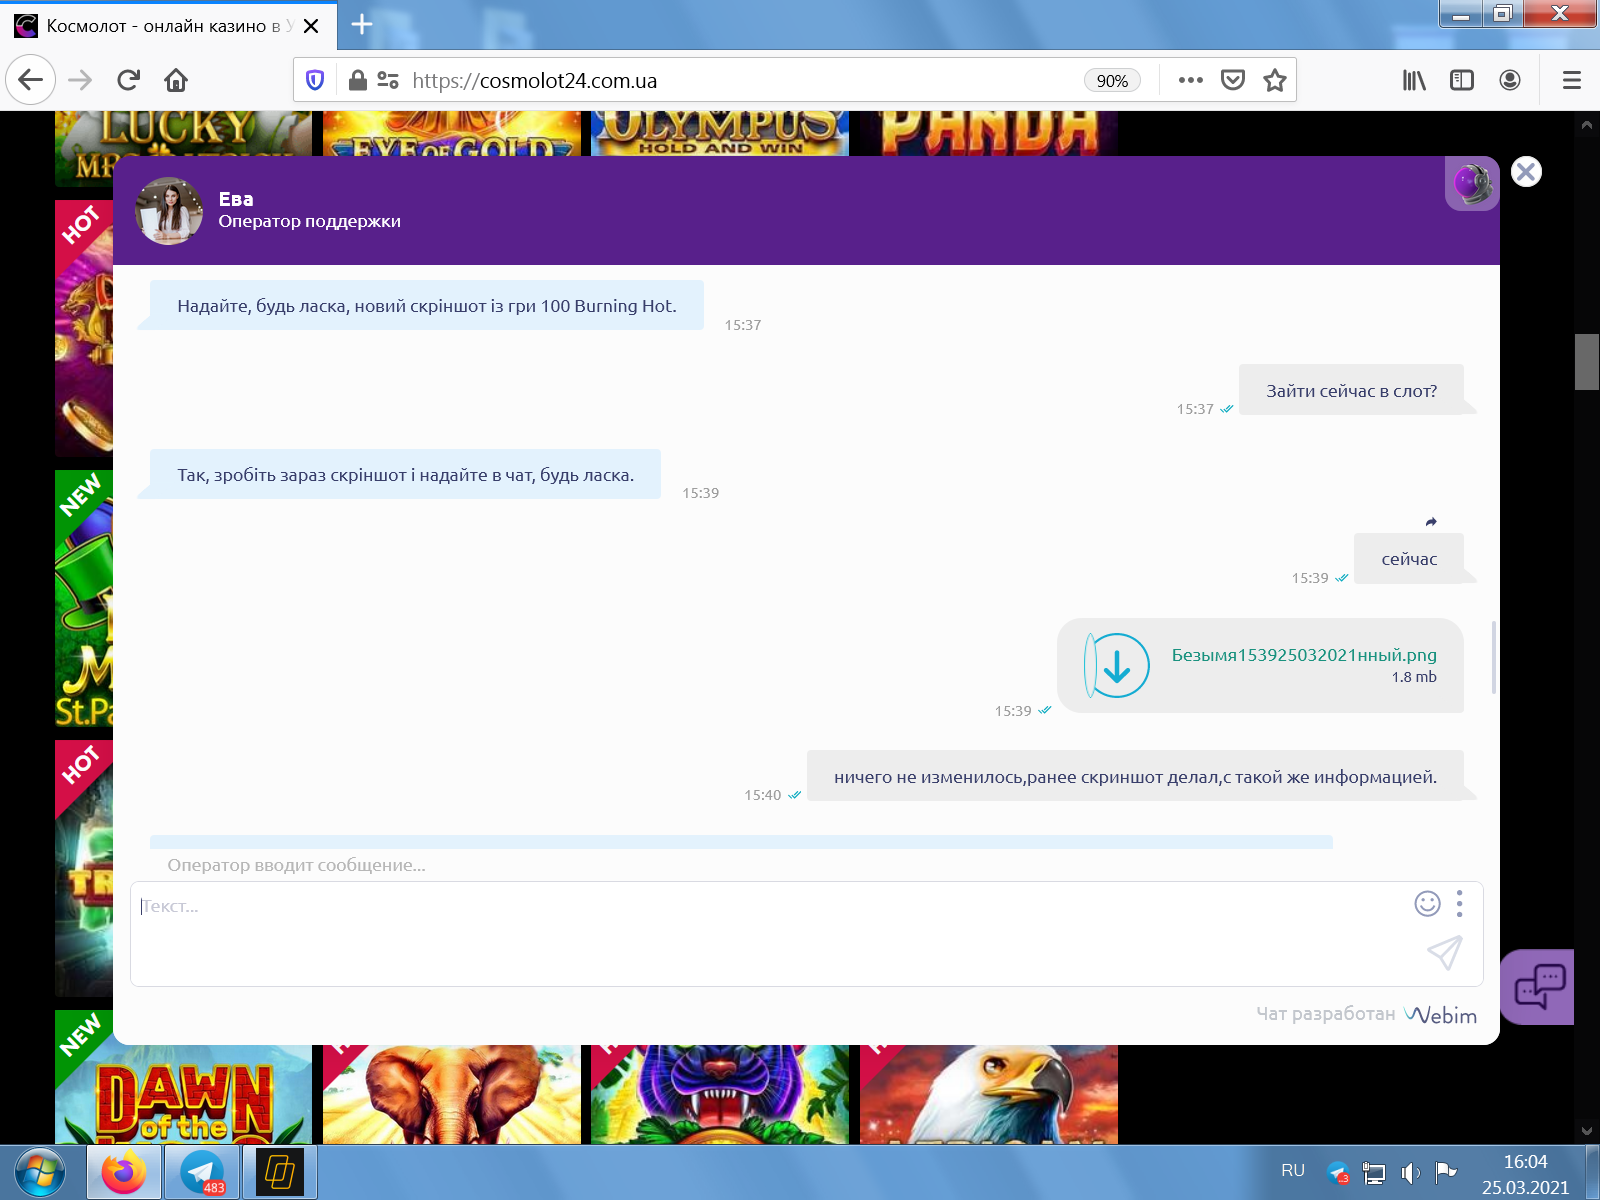The height and width of the screenshot is (1200, 1600).
Task: Download the Безымя153925032021нный.png attachment
Action: point(1117,665)
